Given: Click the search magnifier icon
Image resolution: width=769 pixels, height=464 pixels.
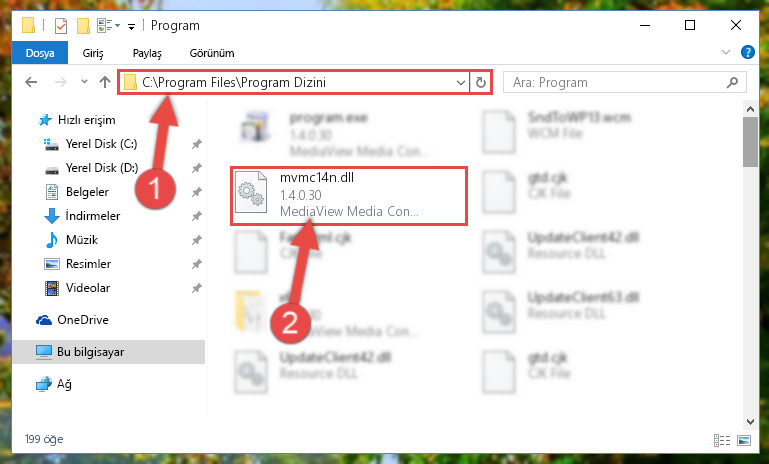Looking at the screenshot, I should (x=732, y=82).
